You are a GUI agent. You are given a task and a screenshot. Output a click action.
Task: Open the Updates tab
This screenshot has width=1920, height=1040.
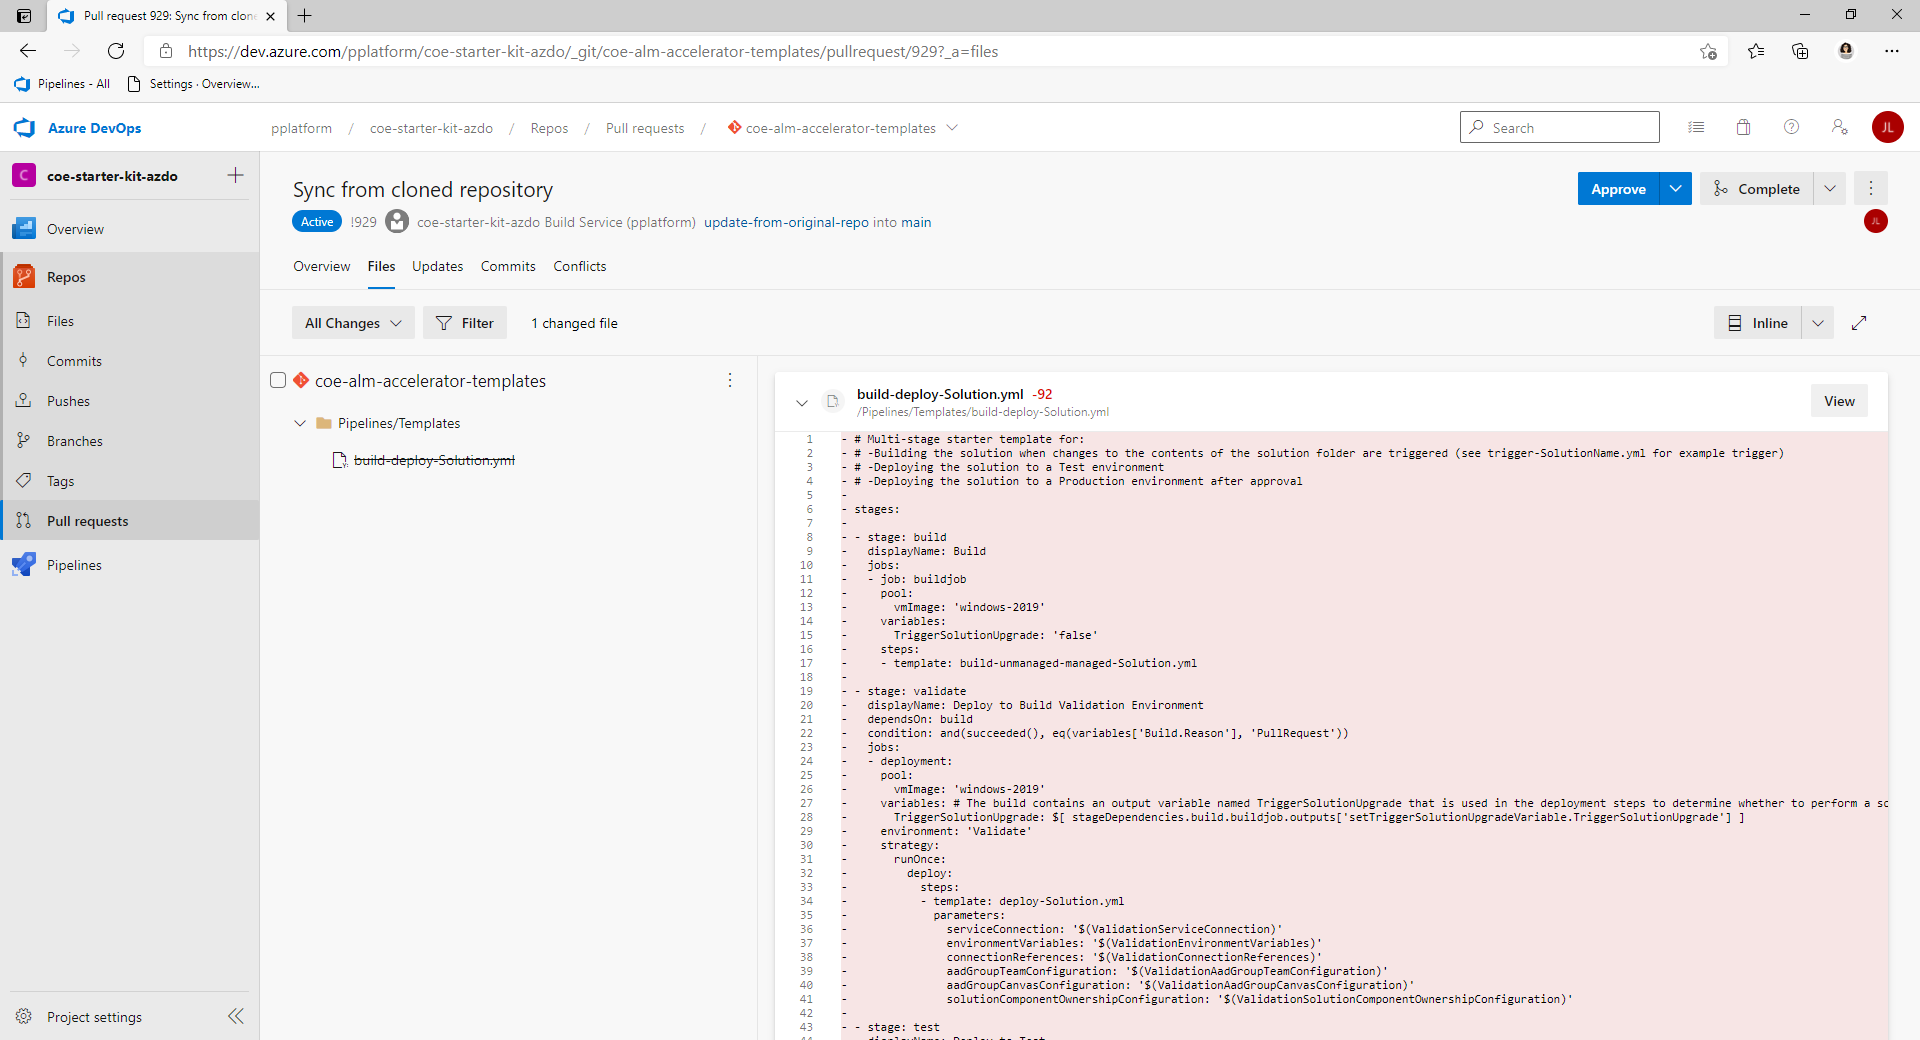pos(437,266)
